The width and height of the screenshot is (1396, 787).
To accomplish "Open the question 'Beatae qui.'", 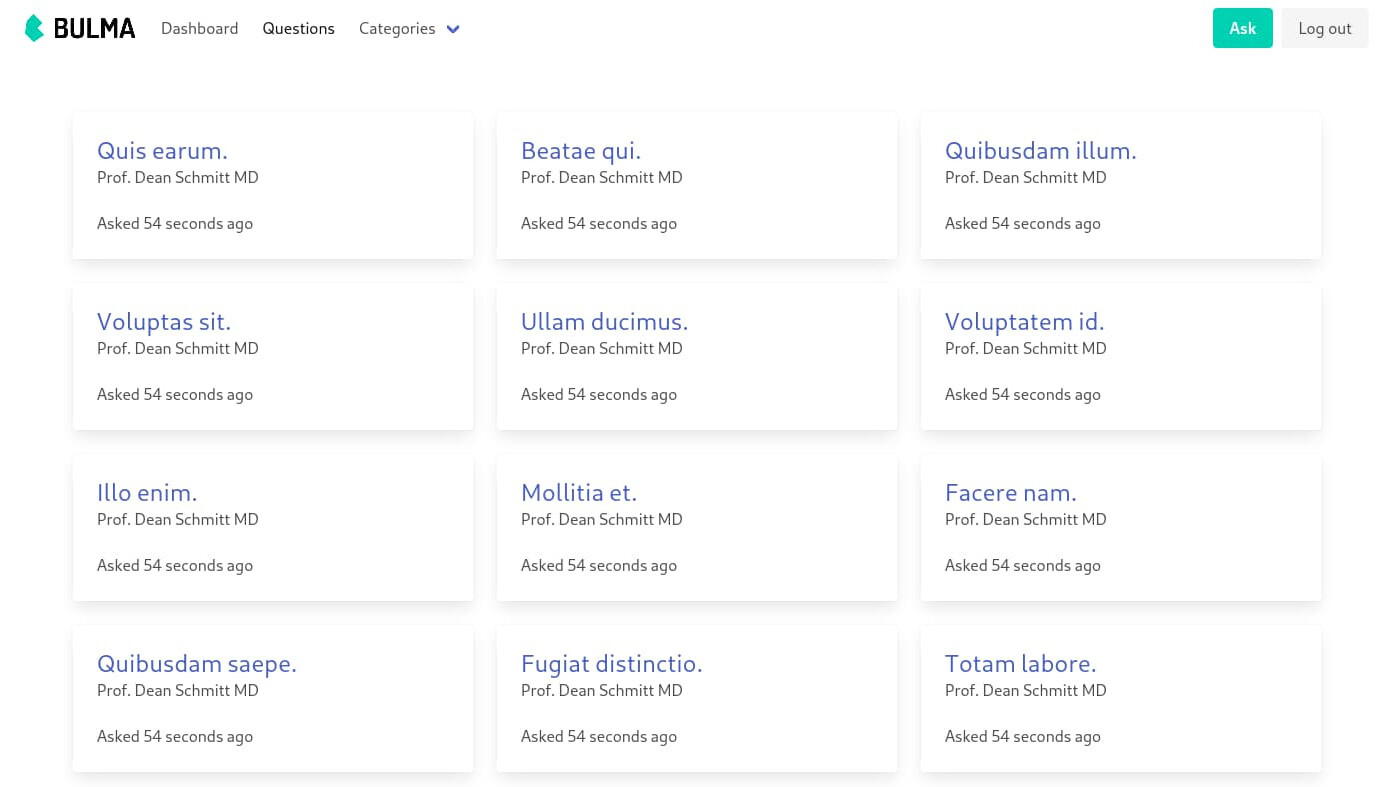I will point(581,150).
